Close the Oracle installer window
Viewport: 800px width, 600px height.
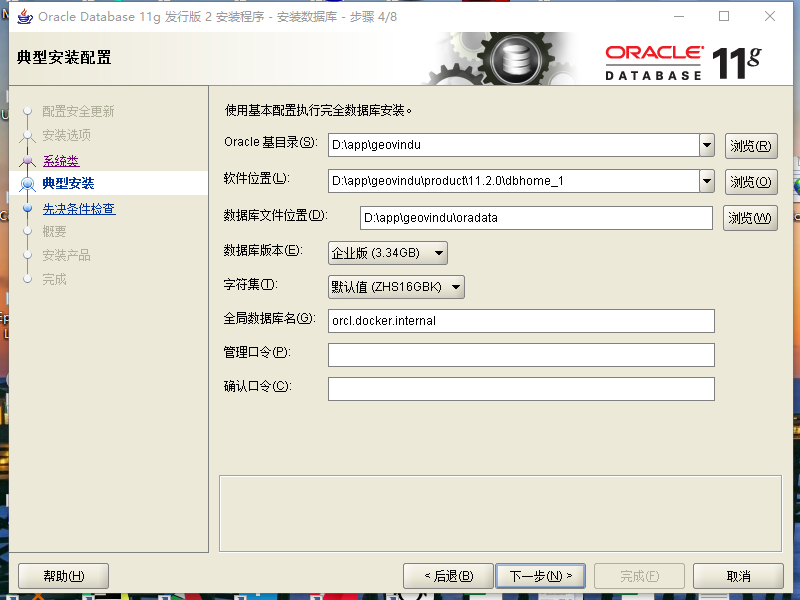tap(770, 16)
